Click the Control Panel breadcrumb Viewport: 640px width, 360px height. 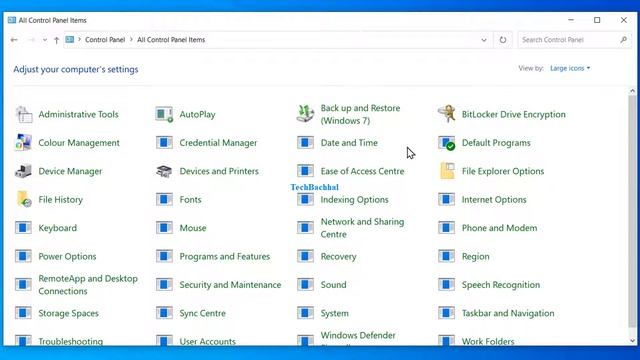(105, 40)
